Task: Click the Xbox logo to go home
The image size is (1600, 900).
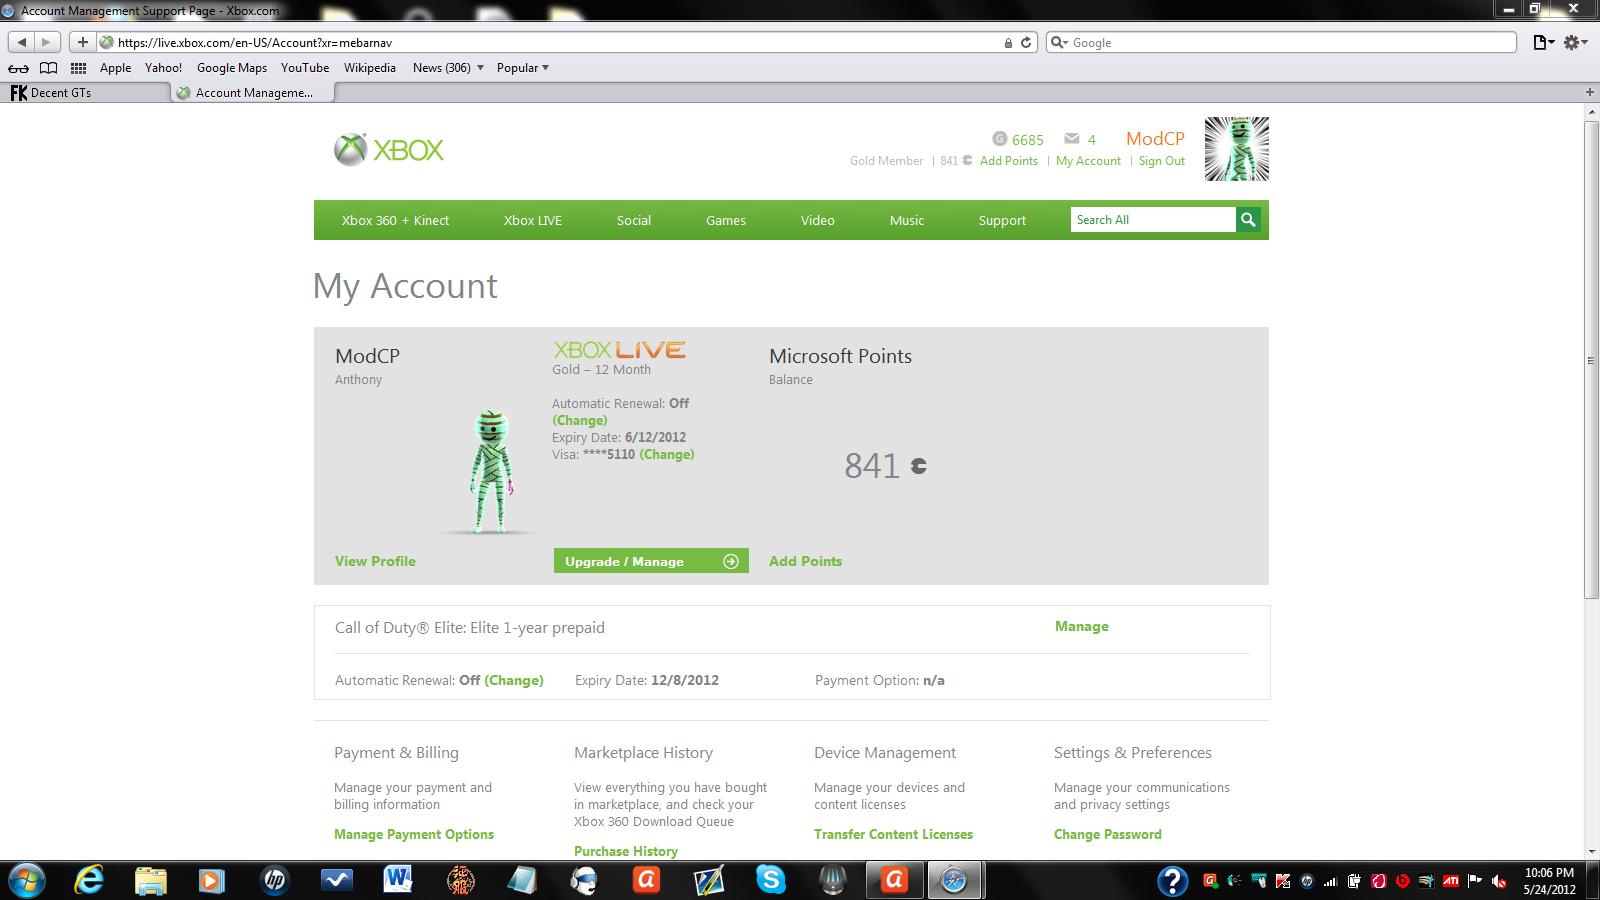Action: point(389,150)
